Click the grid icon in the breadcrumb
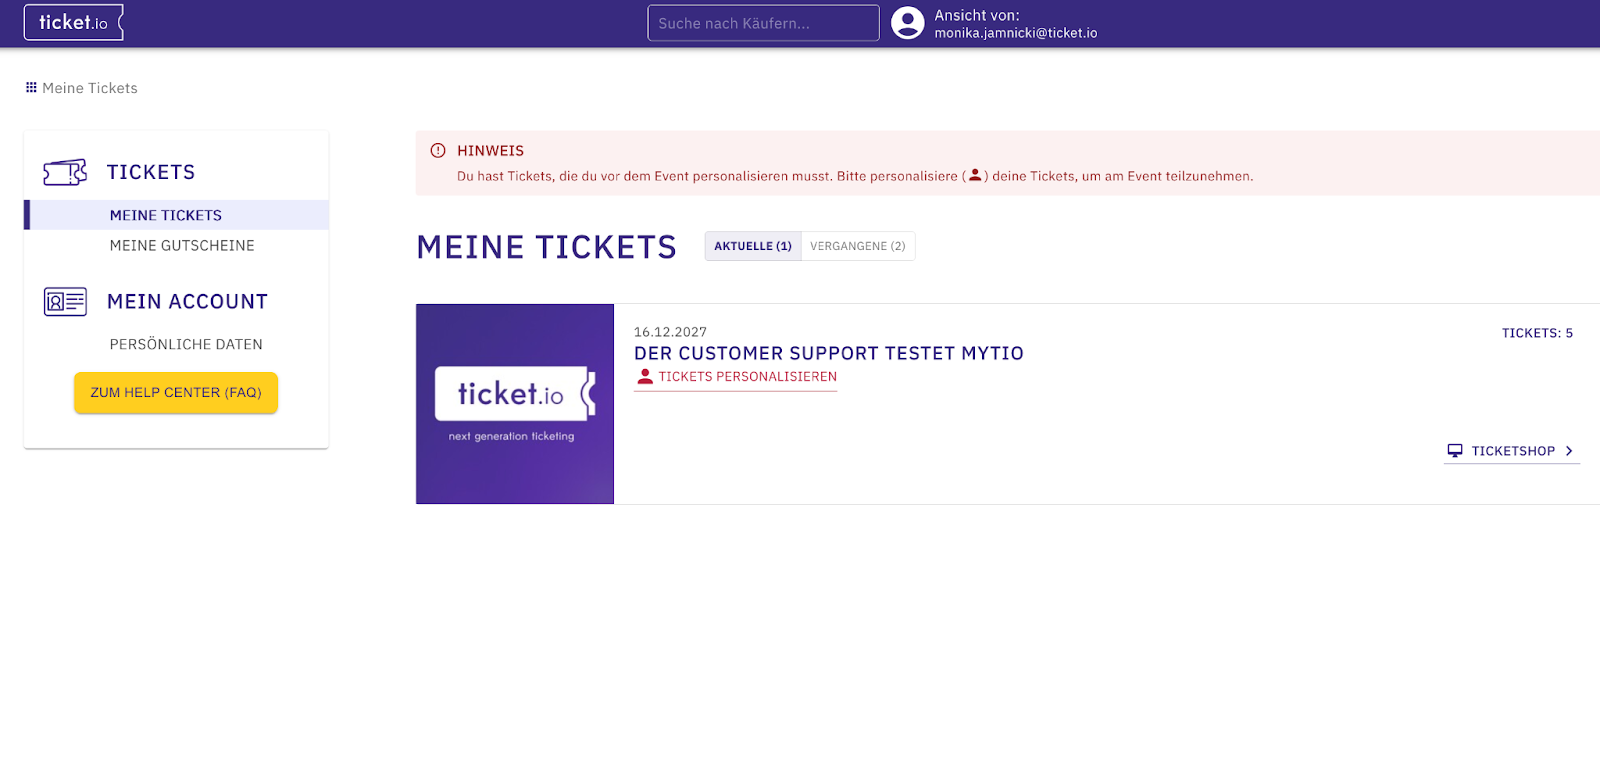The image size is (1600, 769). tap(31, 87)
